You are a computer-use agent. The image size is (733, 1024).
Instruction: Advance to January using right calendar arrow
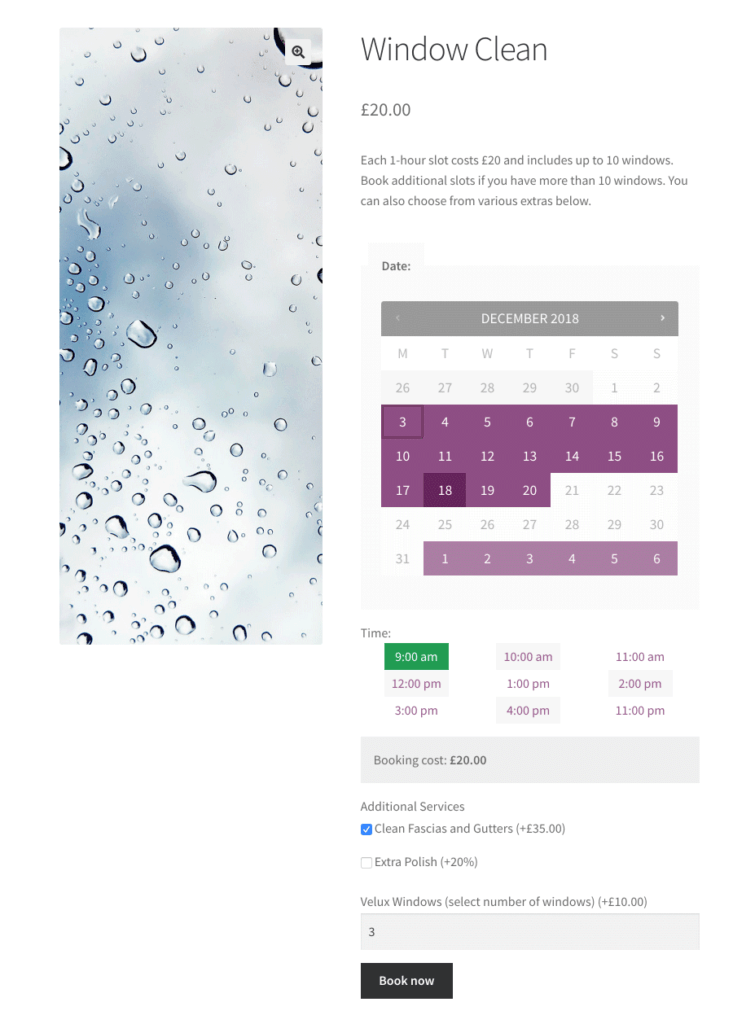(662, 317)
